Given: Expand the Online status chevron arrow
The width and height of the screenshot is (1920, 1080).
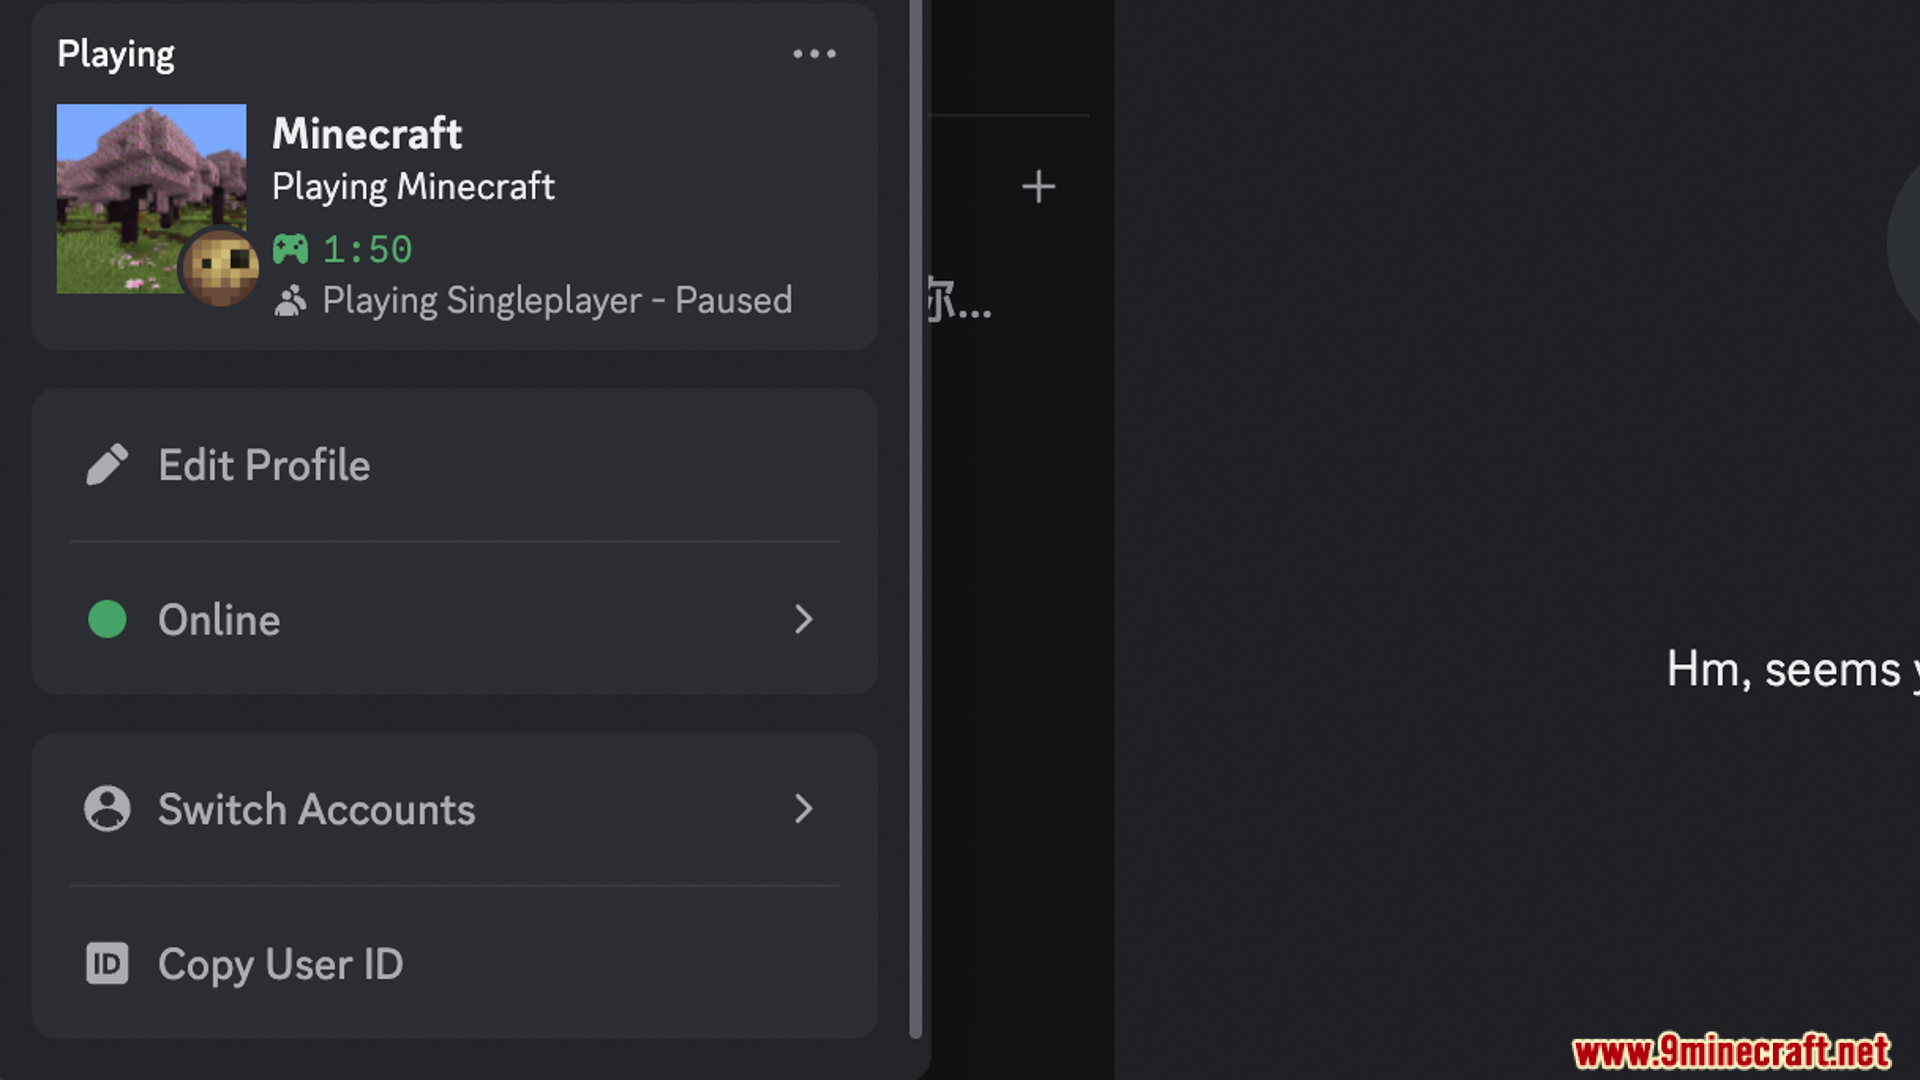Looking at the screenshot, I should [803, 620].
